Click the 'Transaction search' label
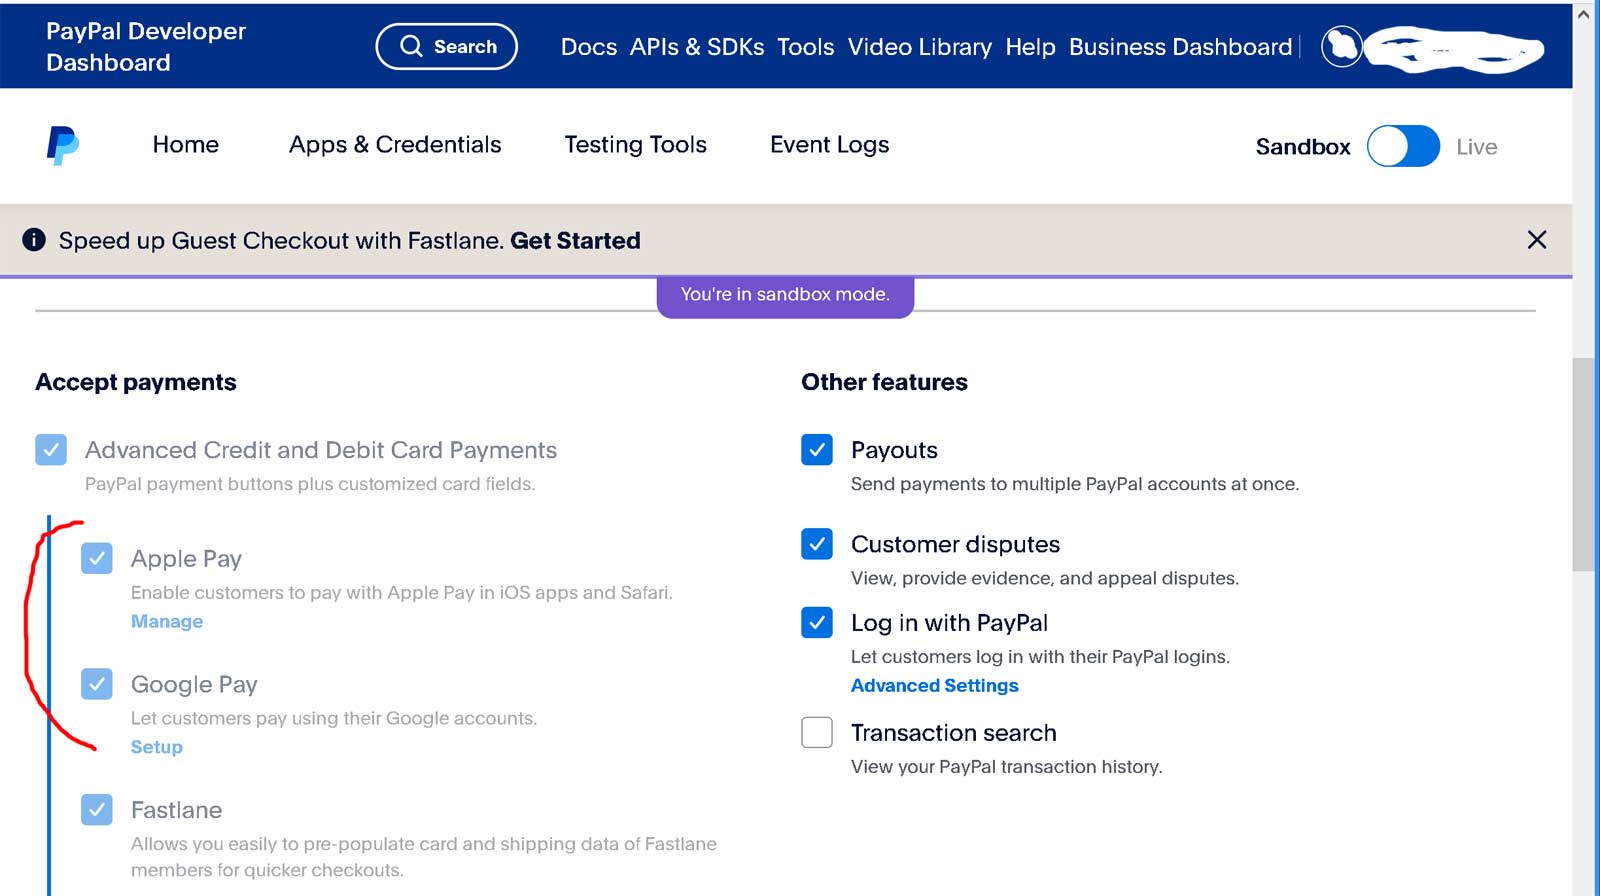 pos(954,733)
